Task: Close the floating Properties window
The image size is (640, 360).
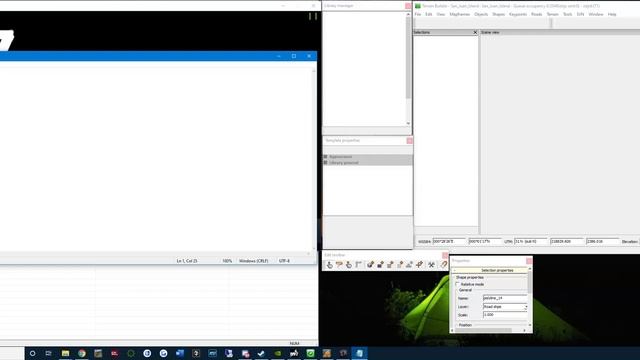Action: (x=529, y=261)
